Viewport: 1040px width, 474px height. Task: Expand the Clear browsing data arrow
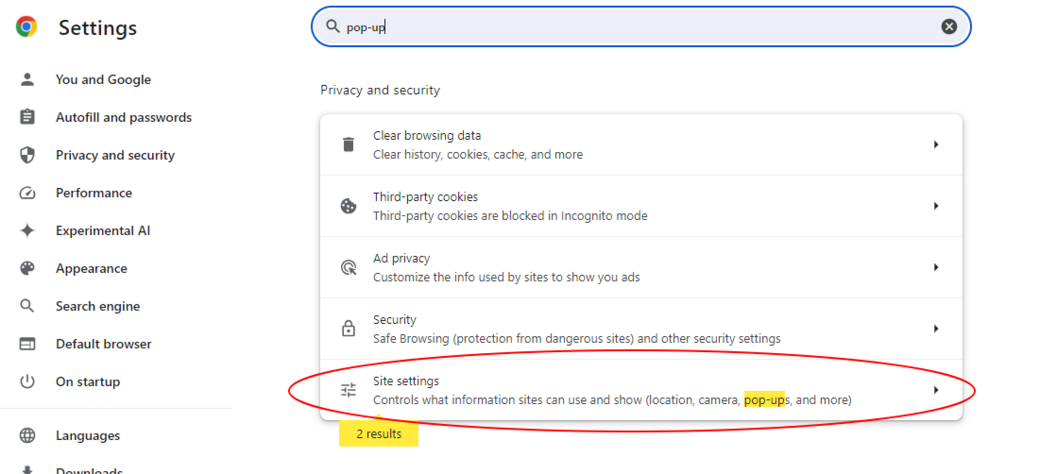(x=936, y=145)
